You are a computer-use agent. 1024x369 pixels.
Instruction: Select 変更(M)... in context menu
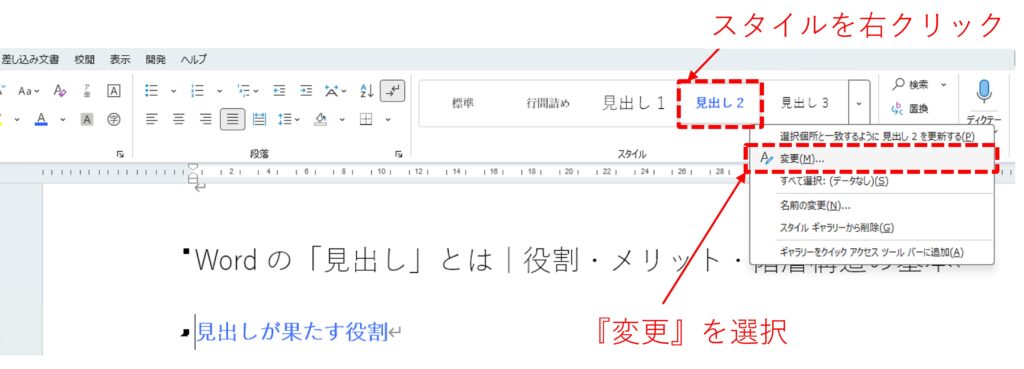[872, 159]
